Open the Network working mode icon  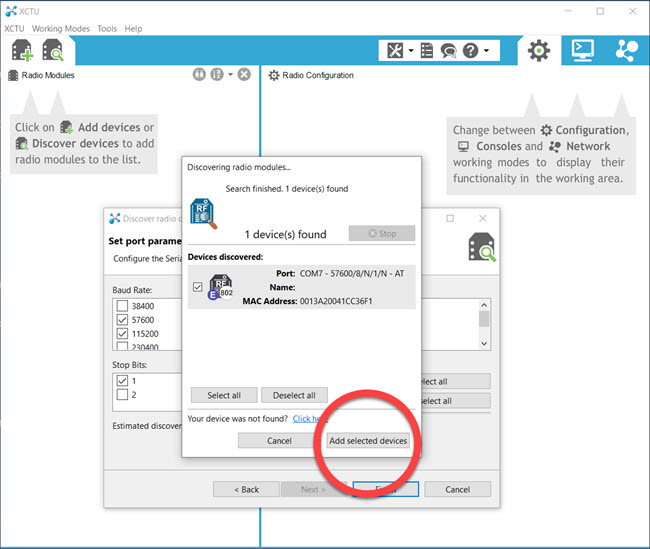point(626,50)
